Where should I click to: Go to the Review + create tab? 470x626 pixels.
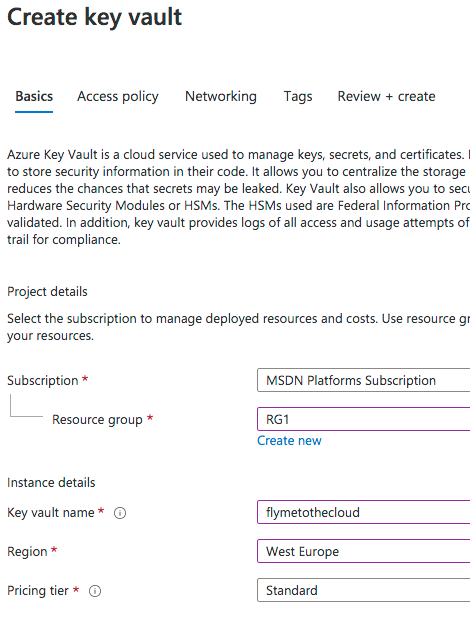coord(386,97)
